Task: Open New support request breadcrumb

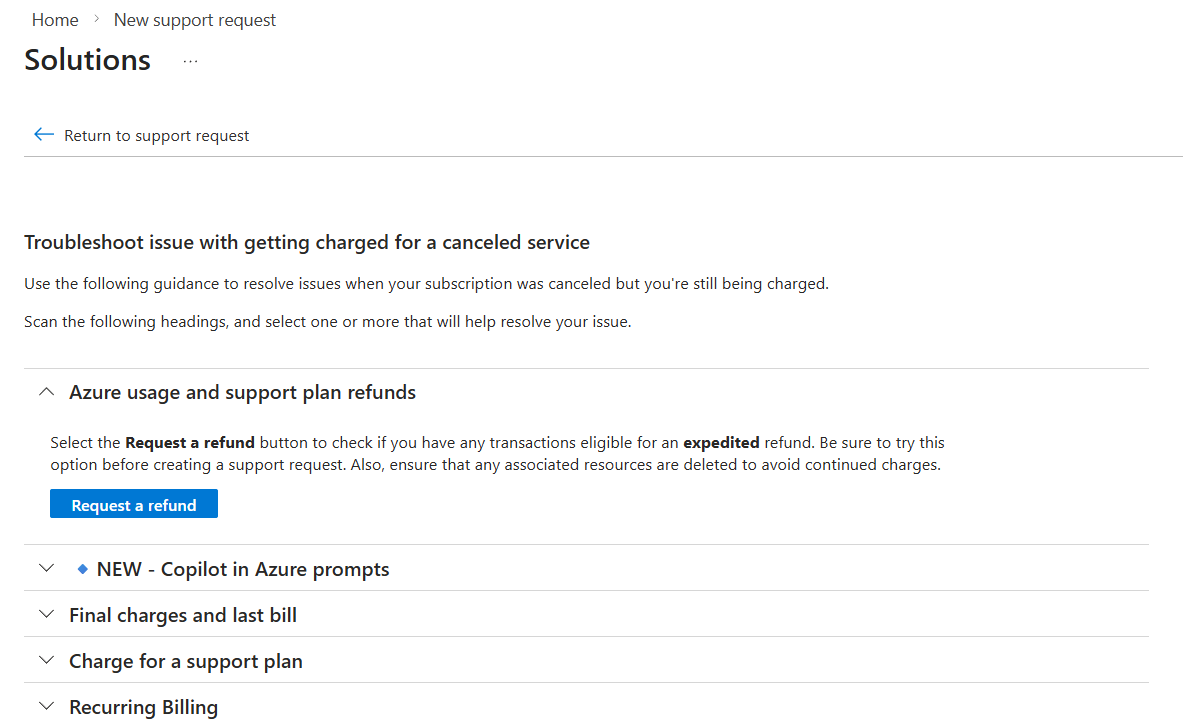Action: 195,20
